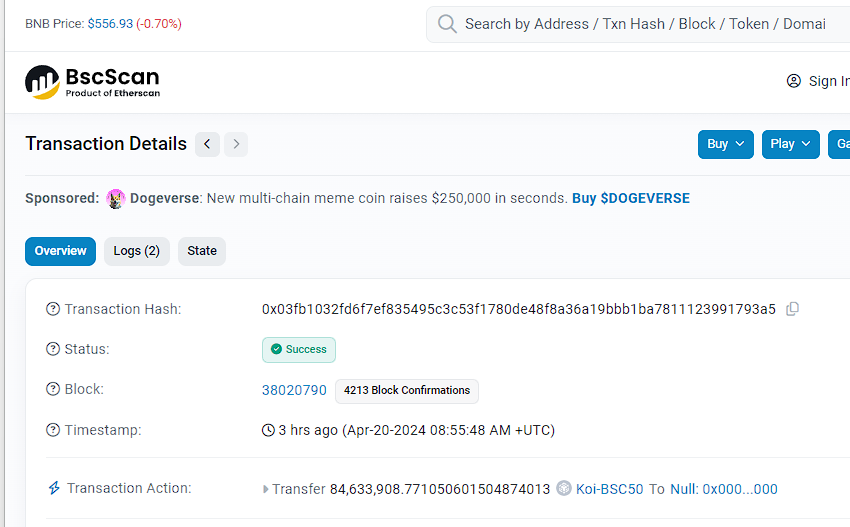Open the Null: 0x000...000 address link
Screen dimensions: 850x527
(x=724, y=489)
